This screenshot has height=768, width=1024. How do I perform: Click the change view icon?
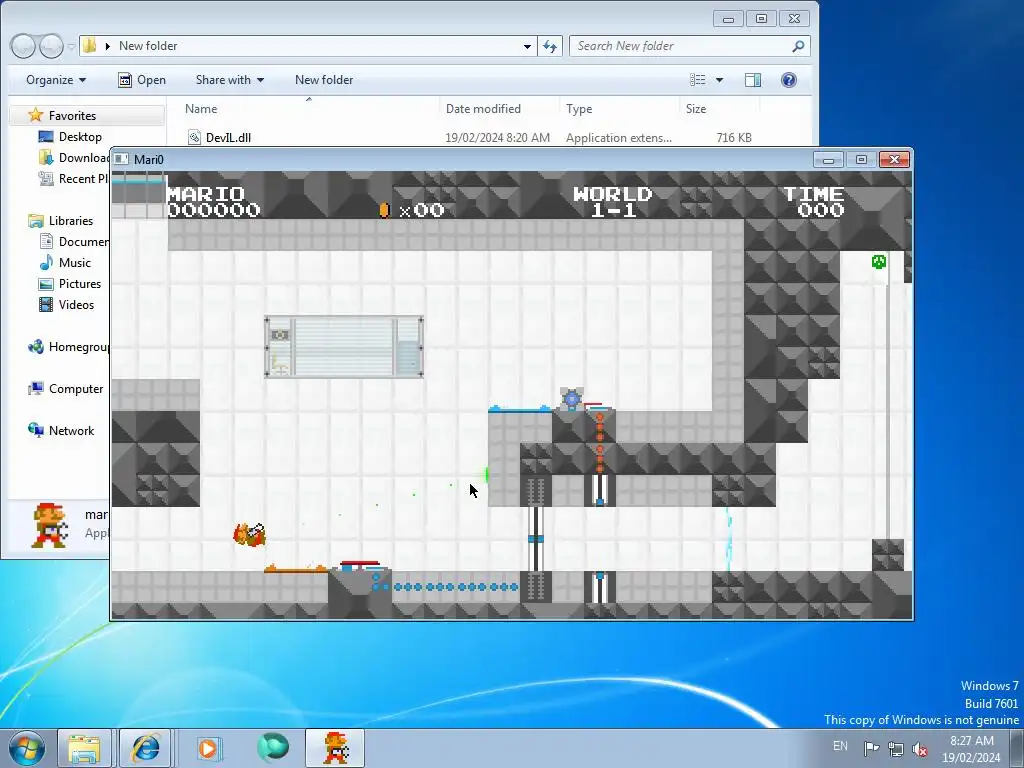[x=697, y=80]
